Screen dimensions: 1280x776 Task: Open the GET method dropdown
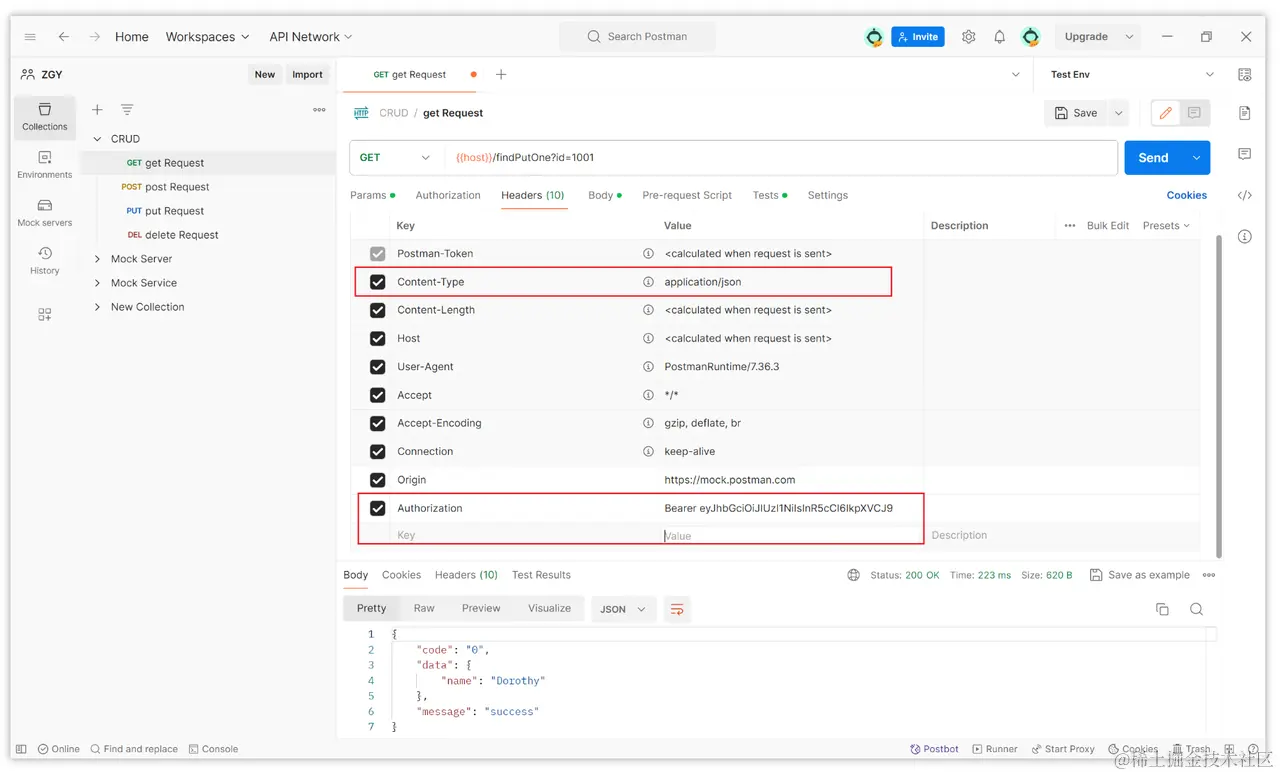coord(395,158)
